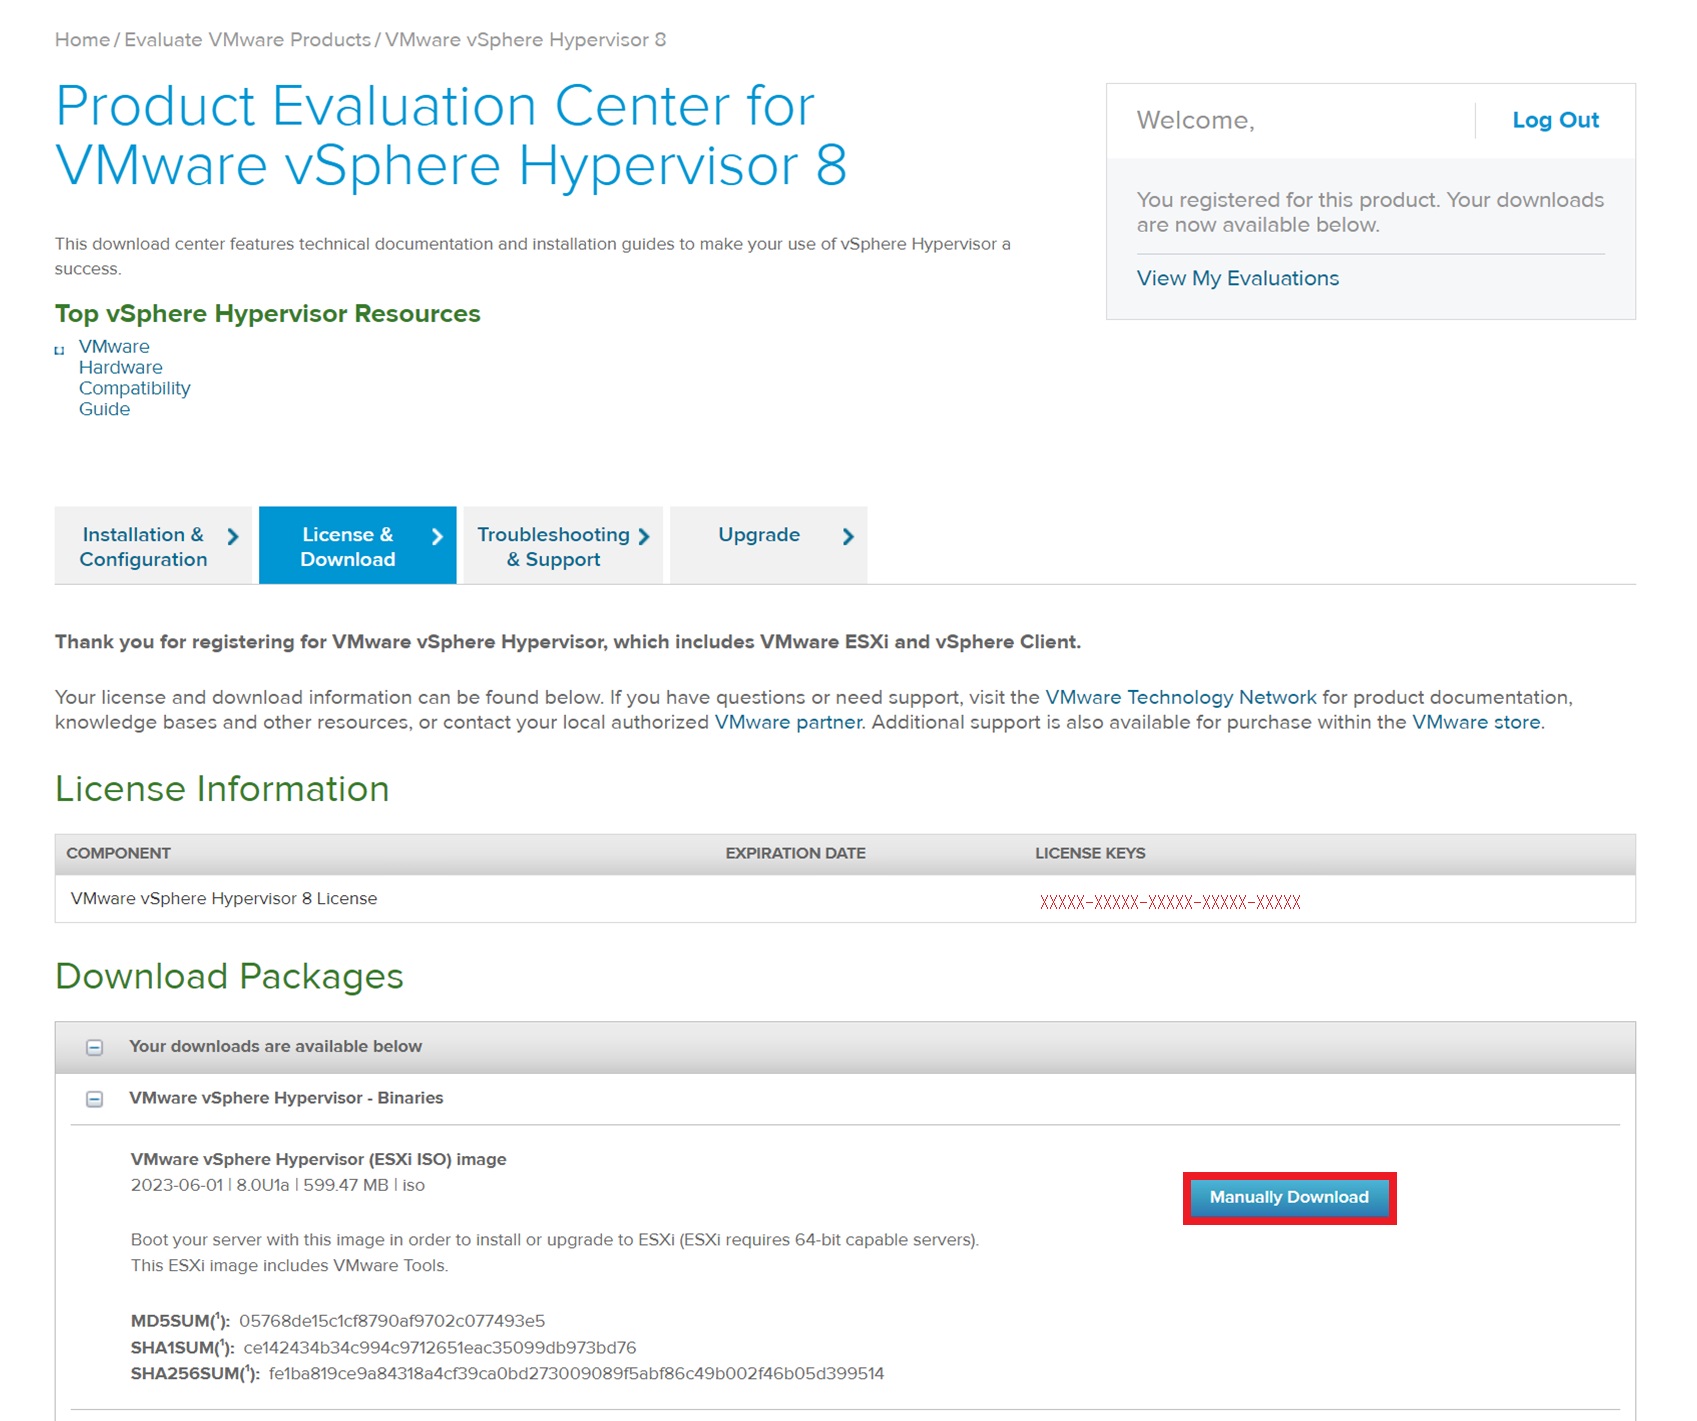Viewport: 1697px width, 1421px height.
Task: Open the VMware partner link
Action: point(788,722)
